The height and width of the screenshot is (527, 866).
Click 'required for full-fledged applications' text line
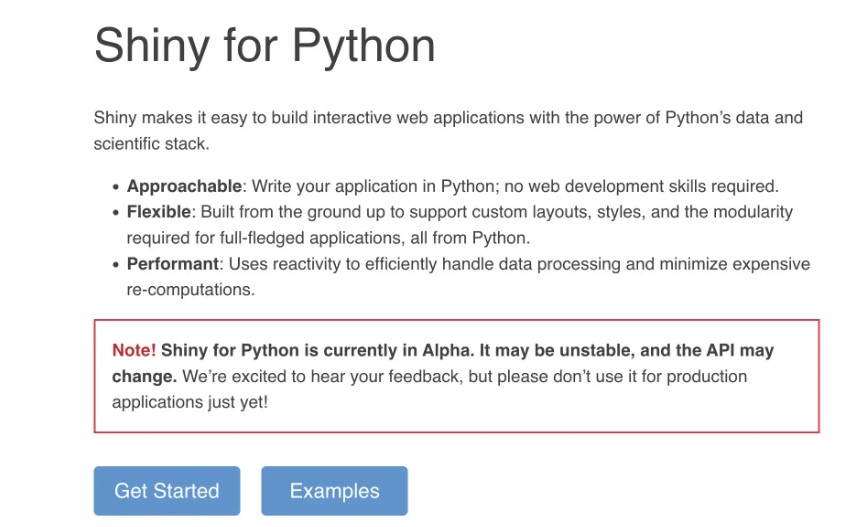[x=328, y=238]
